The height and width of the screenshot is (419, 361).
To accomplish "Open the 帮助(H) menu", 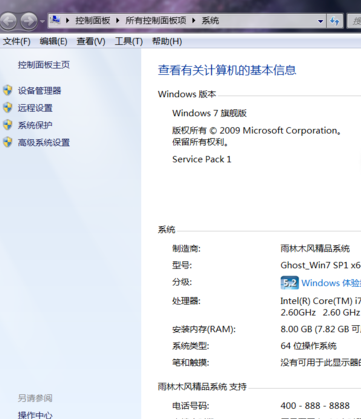I will click(x=167, y=41).
